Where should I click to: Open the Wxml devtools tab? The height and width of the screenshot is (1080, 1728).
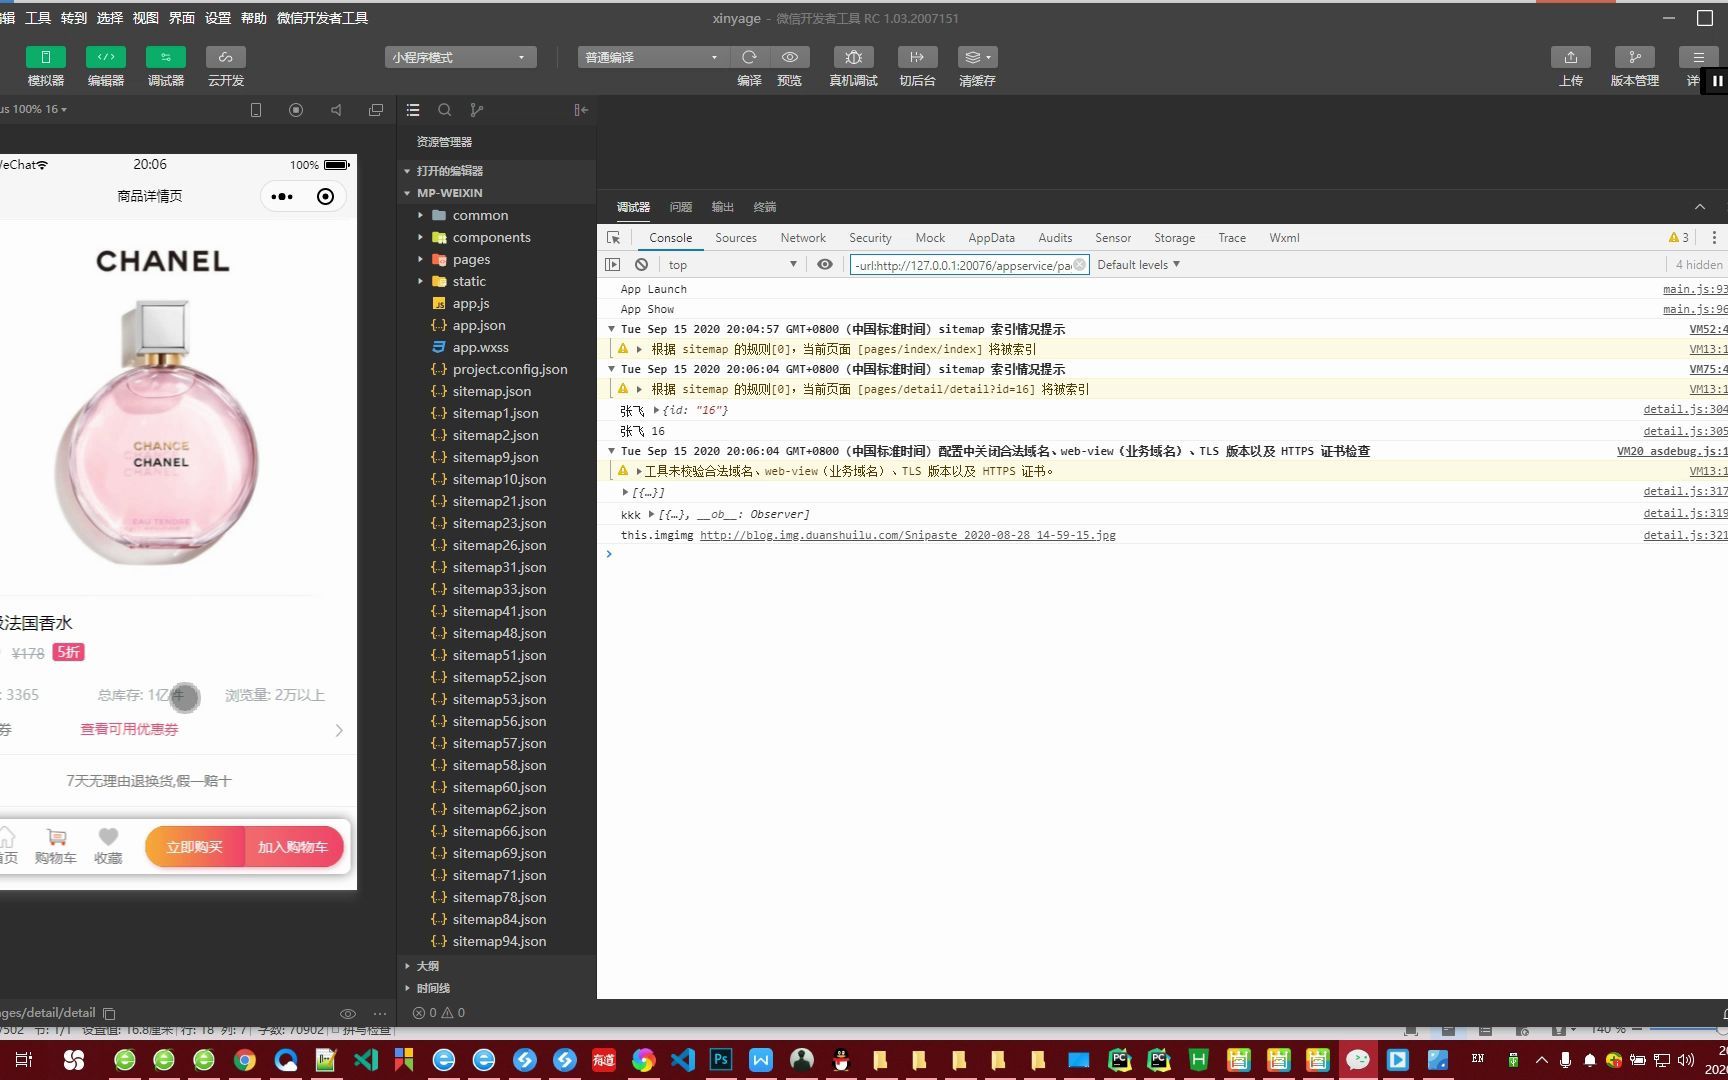click(1284, 238)
